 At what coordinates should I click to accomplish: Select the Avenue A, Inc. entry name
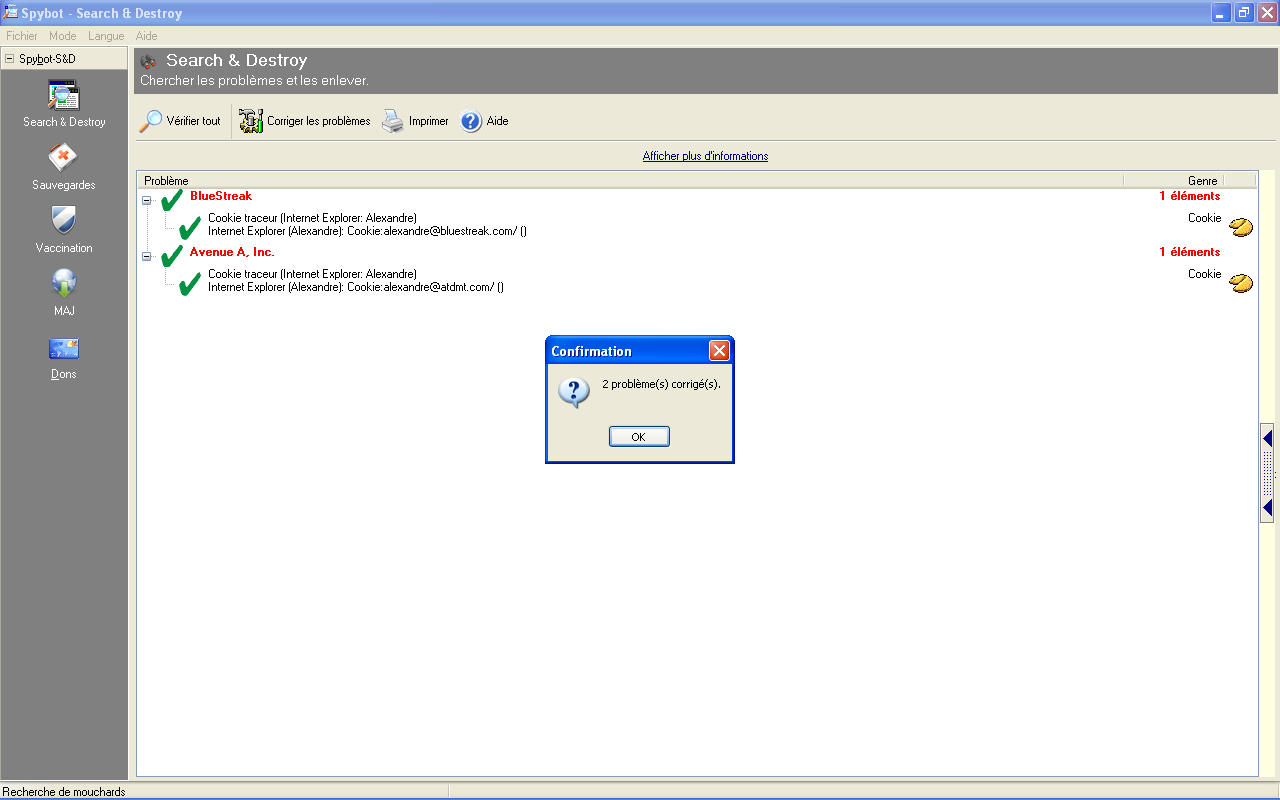click(232, 252)
